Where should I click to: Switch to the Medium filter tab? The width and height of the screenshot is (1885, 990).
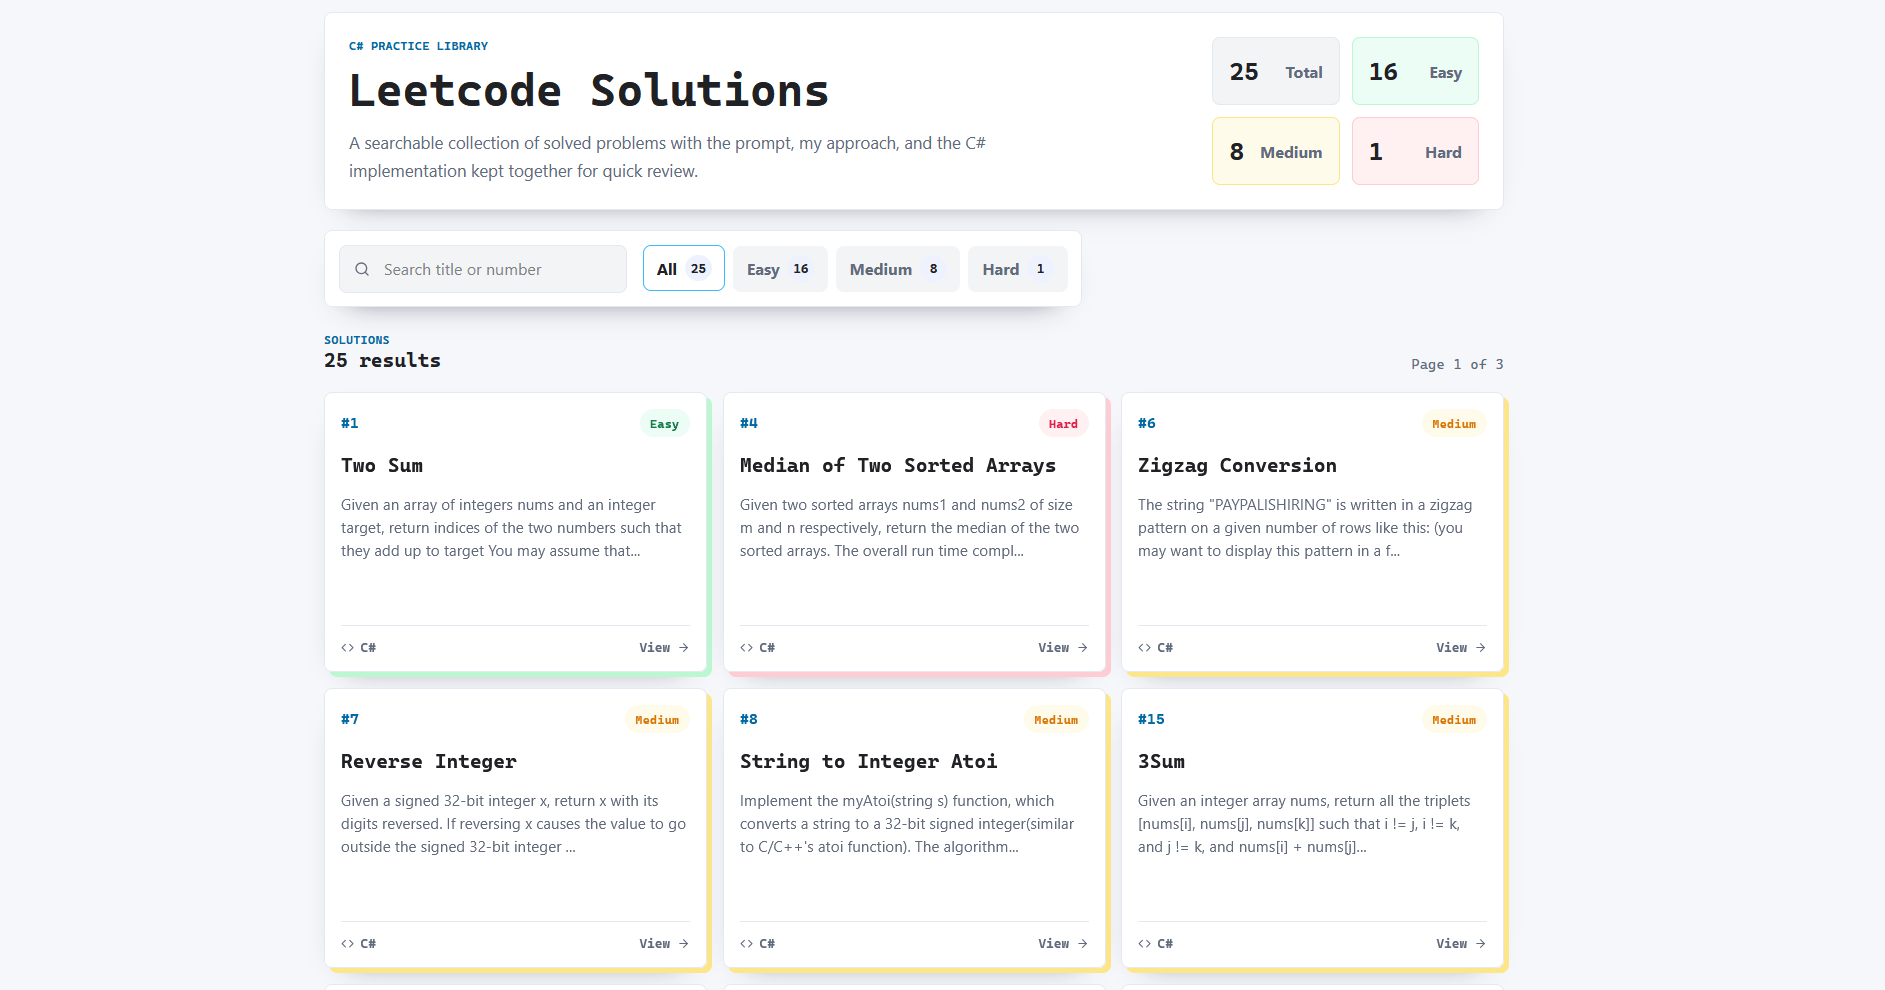pos(898,269)
